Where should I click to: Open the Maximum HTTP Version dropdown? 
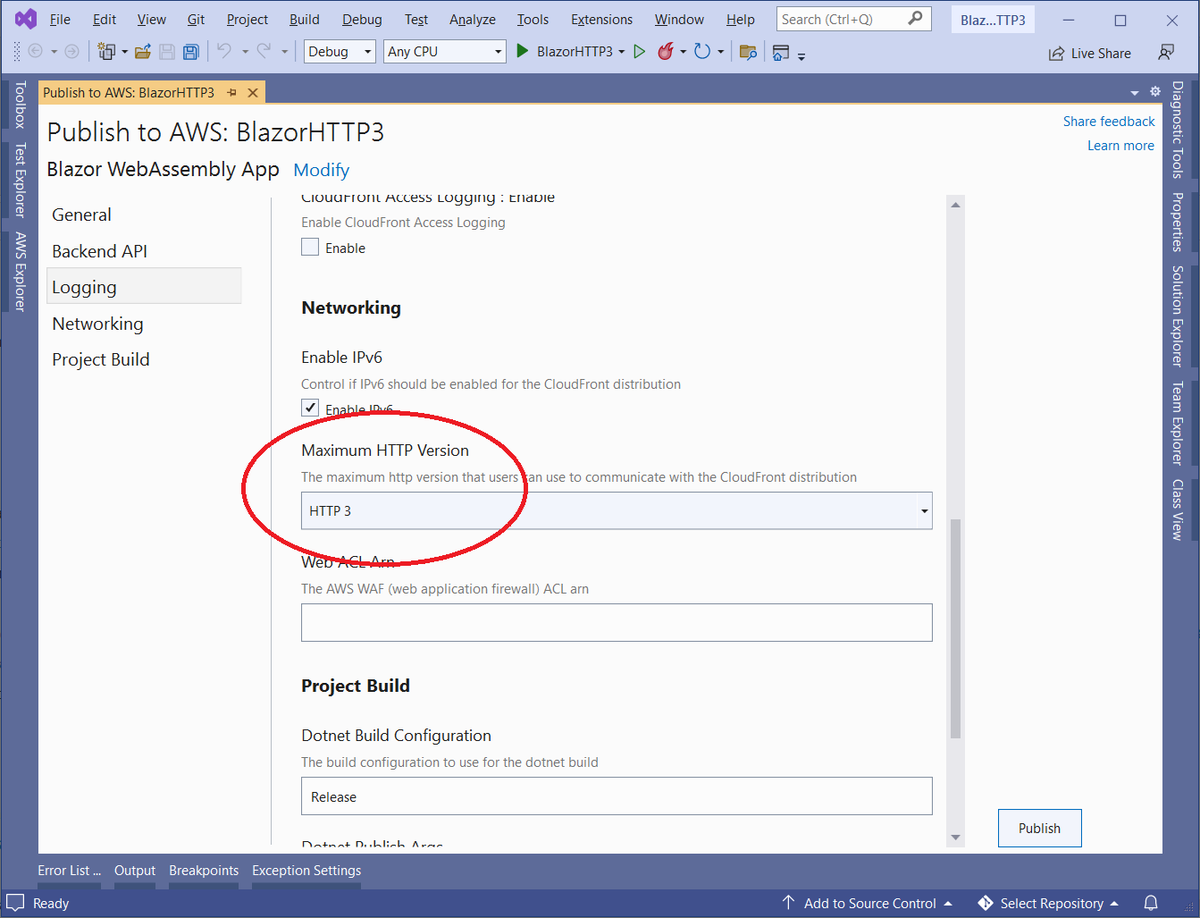coord(617,510)
